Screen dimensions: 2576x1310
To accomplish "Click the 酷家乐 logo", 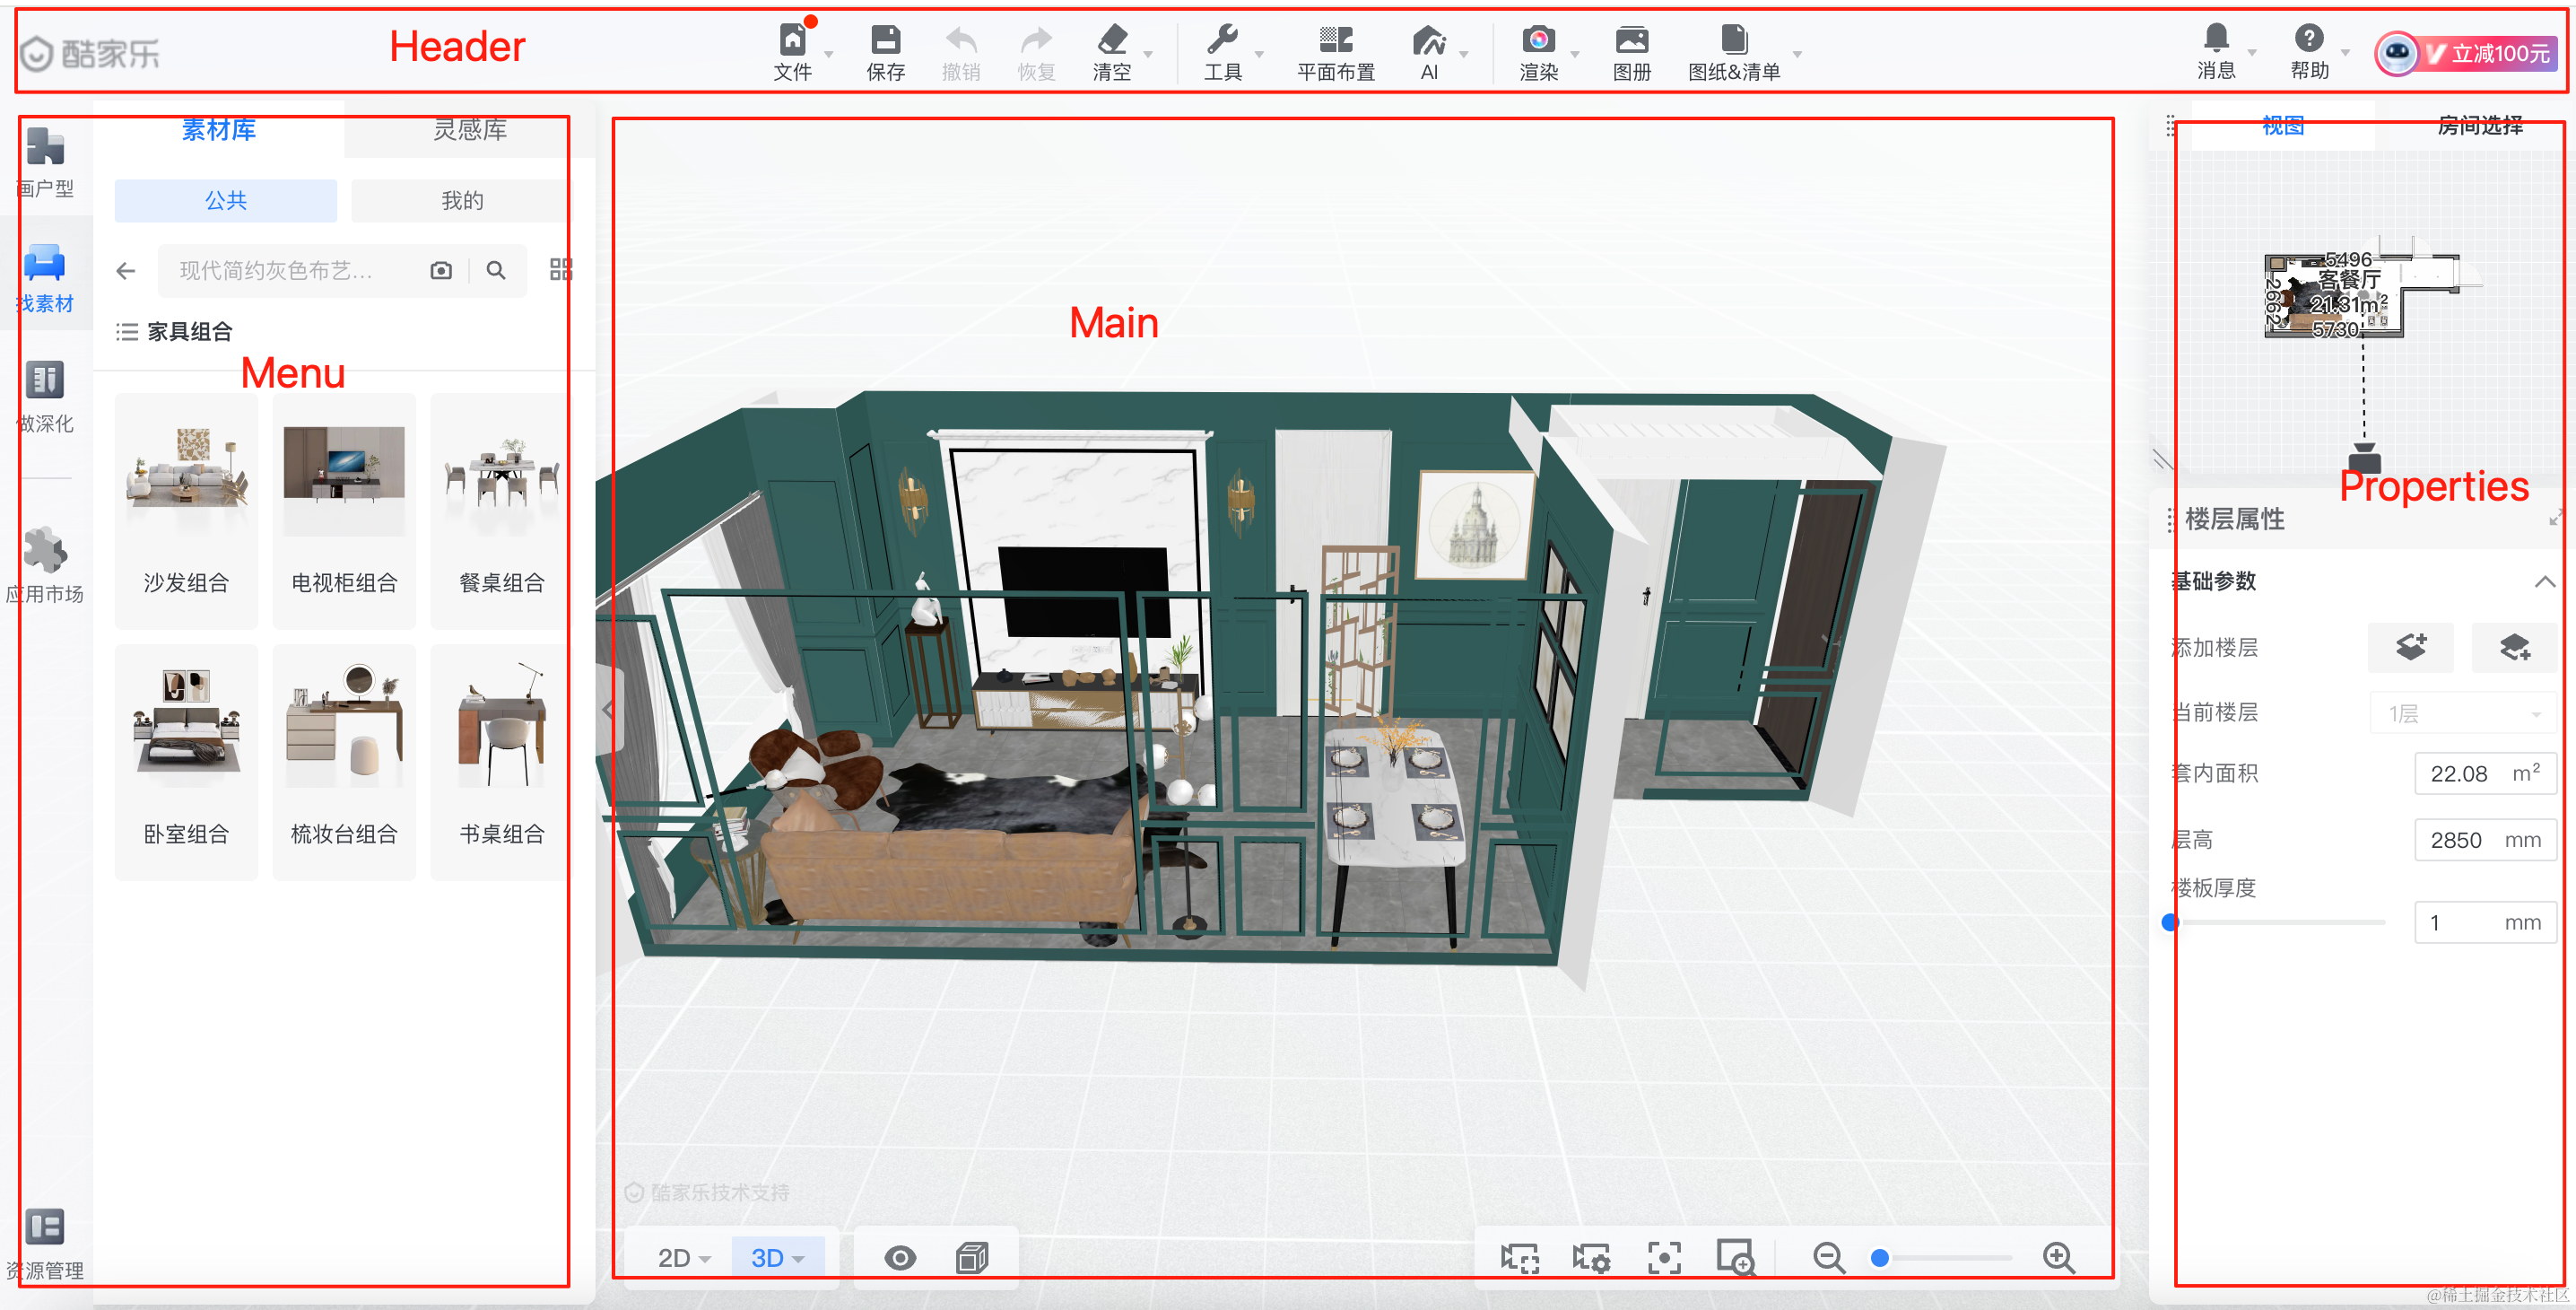I will (91, 53).
